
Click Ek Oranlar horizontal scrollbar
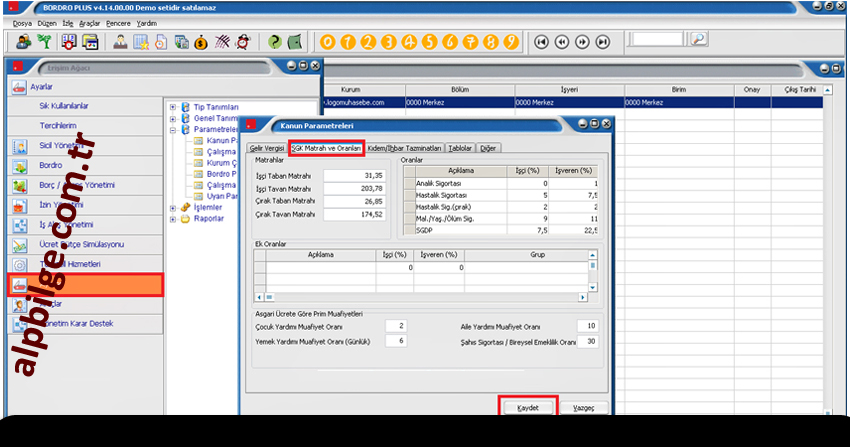pos(420,297)
